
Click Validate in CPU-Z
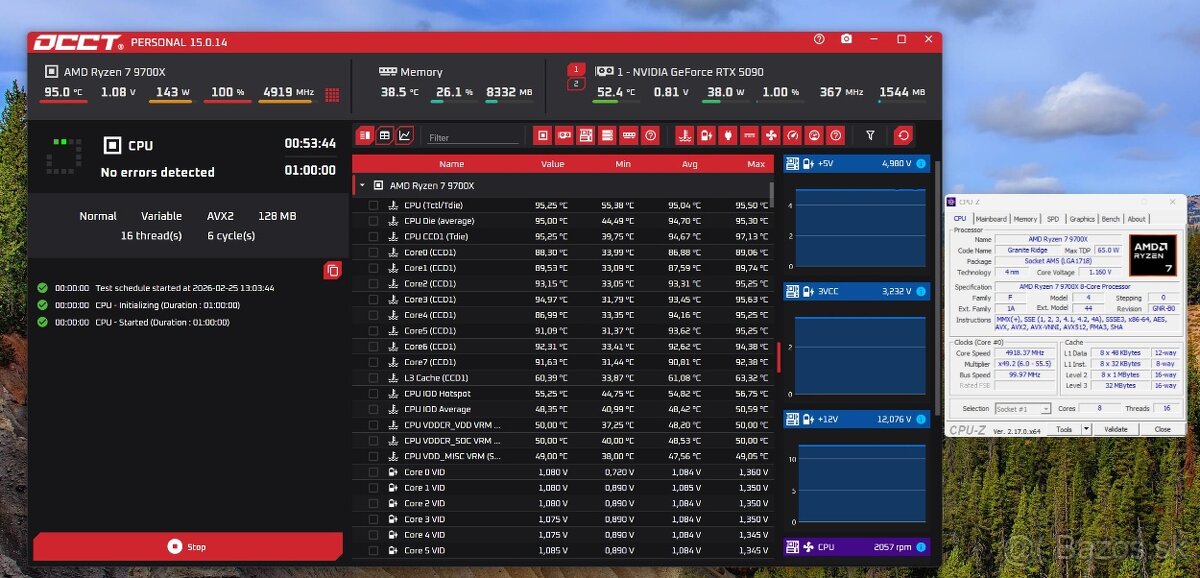pos(1117,428)
